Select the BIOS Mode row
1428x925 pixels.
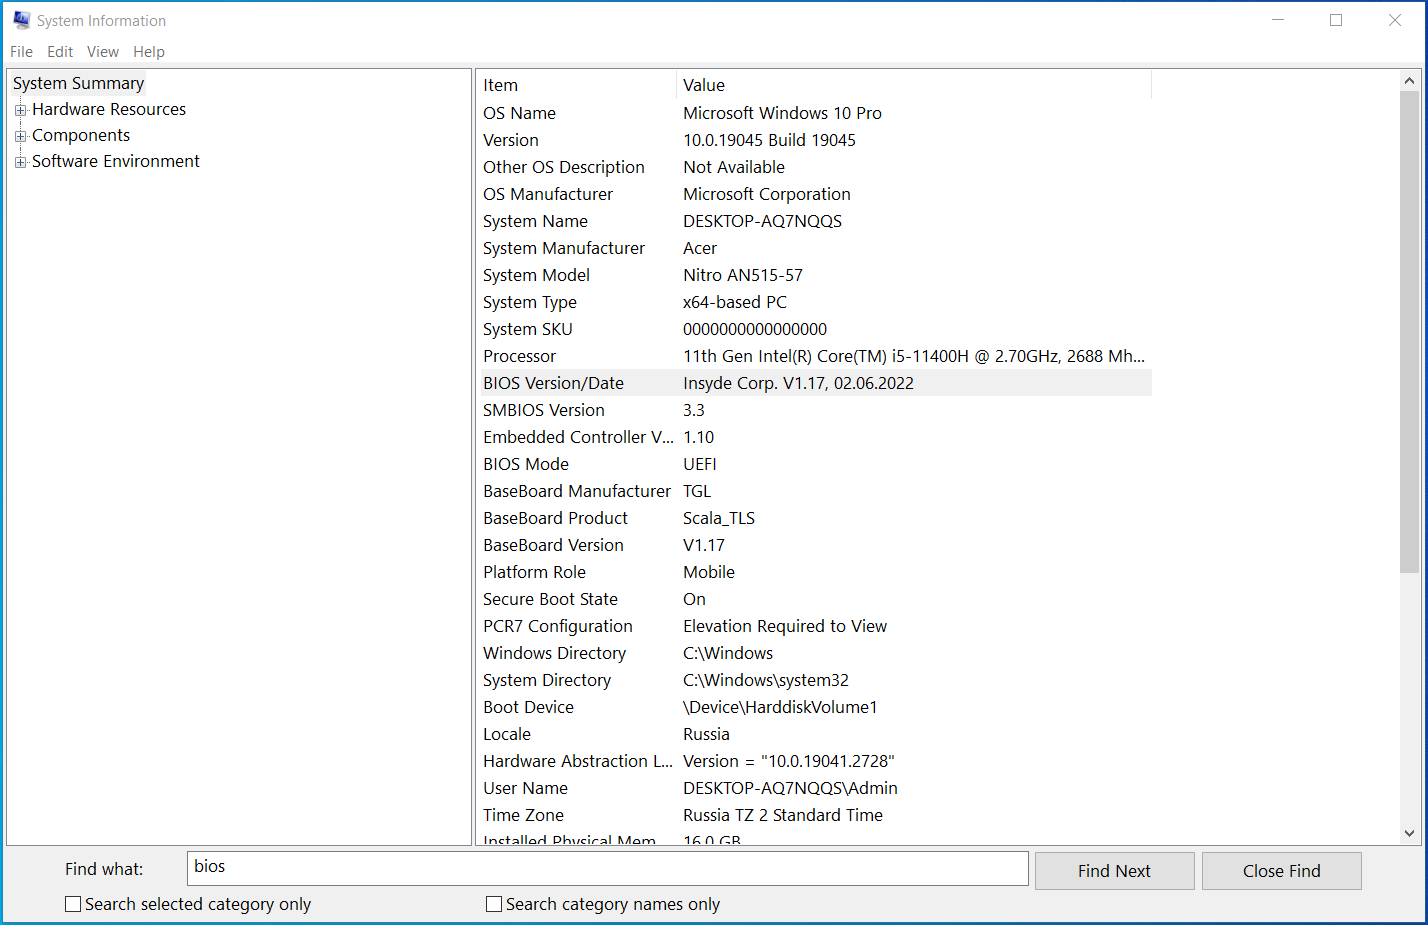point(815,464)
